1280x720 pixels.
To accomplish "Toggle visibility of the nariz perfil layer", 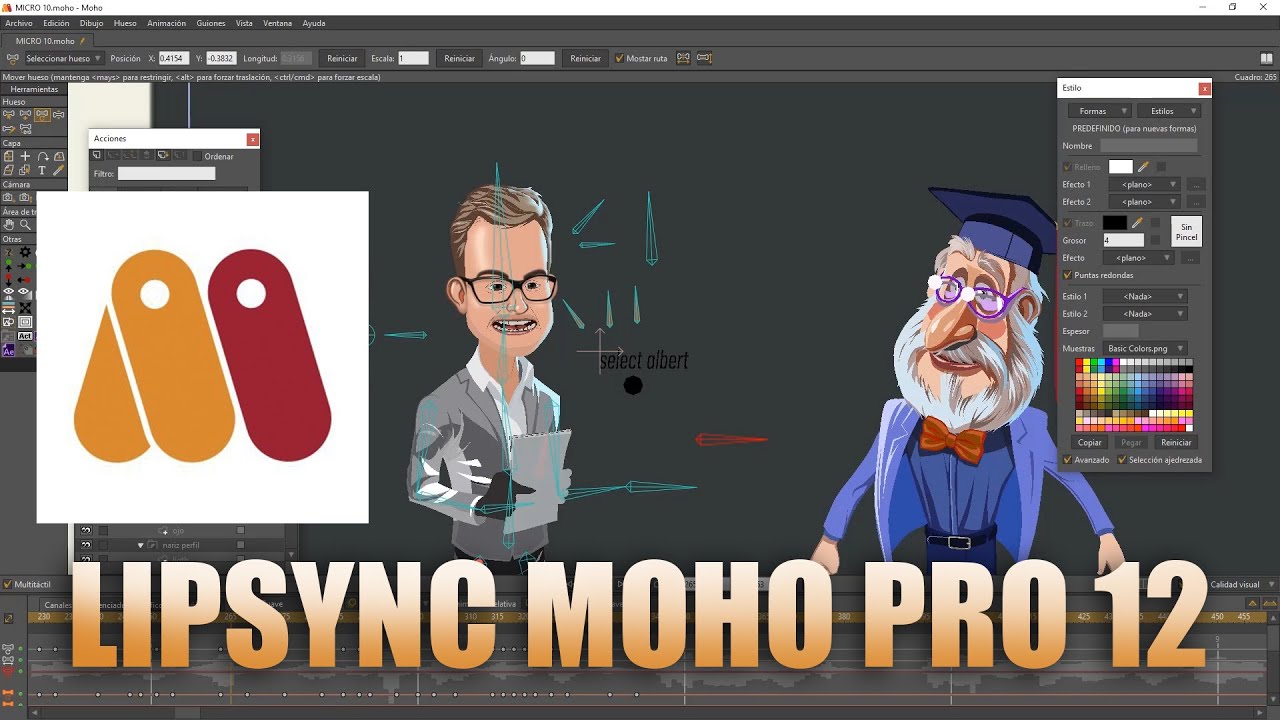I will click(86, 545).
